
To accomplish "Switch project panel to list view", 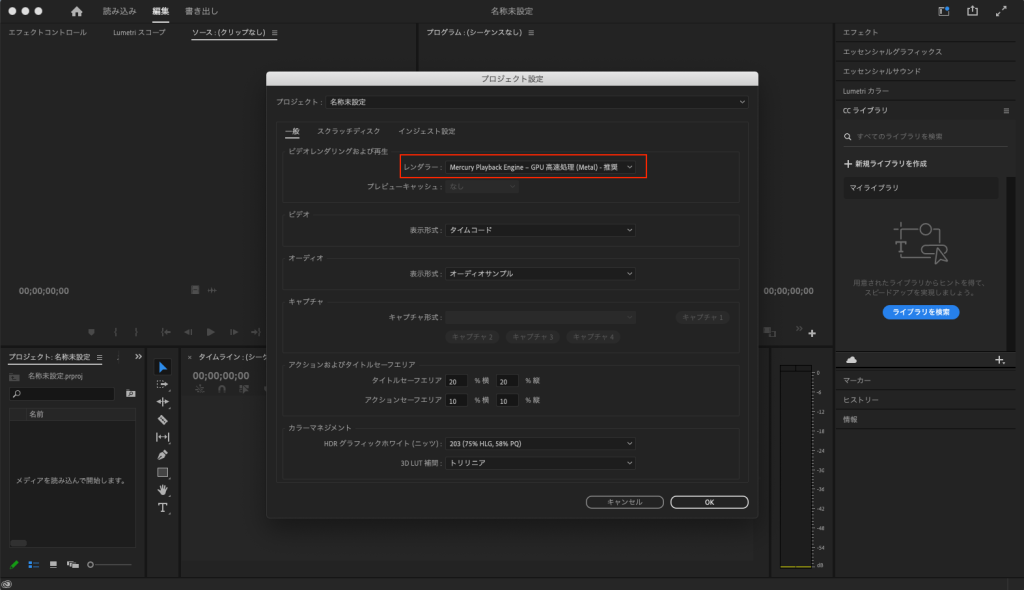I will pos(33,564).
